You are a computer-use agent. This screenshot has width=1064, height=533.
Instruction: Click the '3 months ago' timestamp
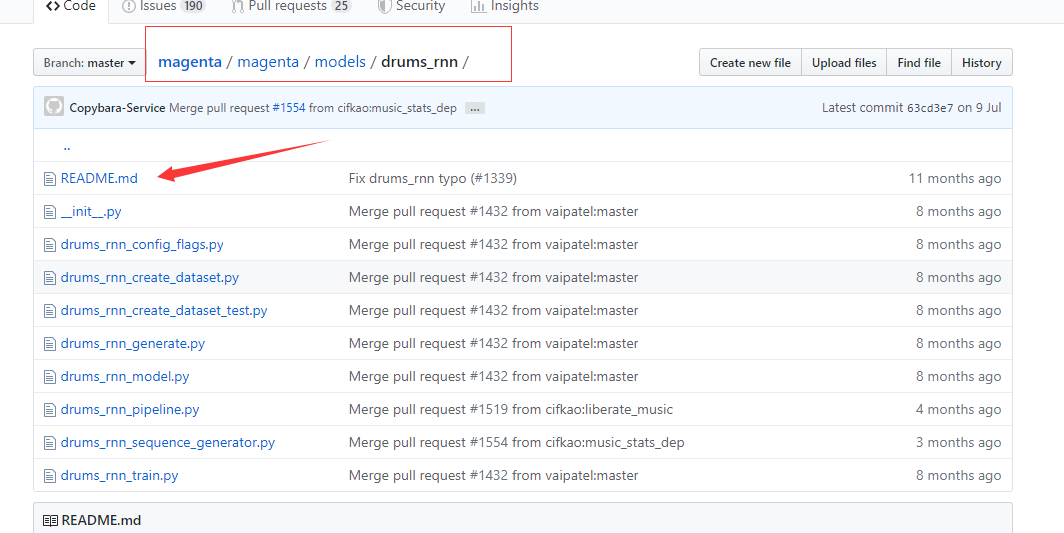click(x=958, y=443)
